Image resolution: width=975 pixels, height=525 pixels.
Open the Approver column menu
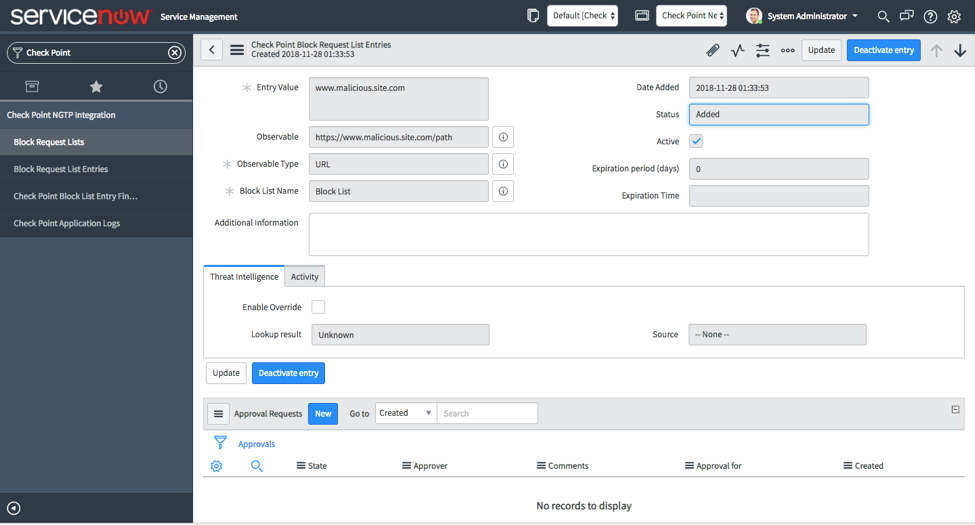pos(406,466)
